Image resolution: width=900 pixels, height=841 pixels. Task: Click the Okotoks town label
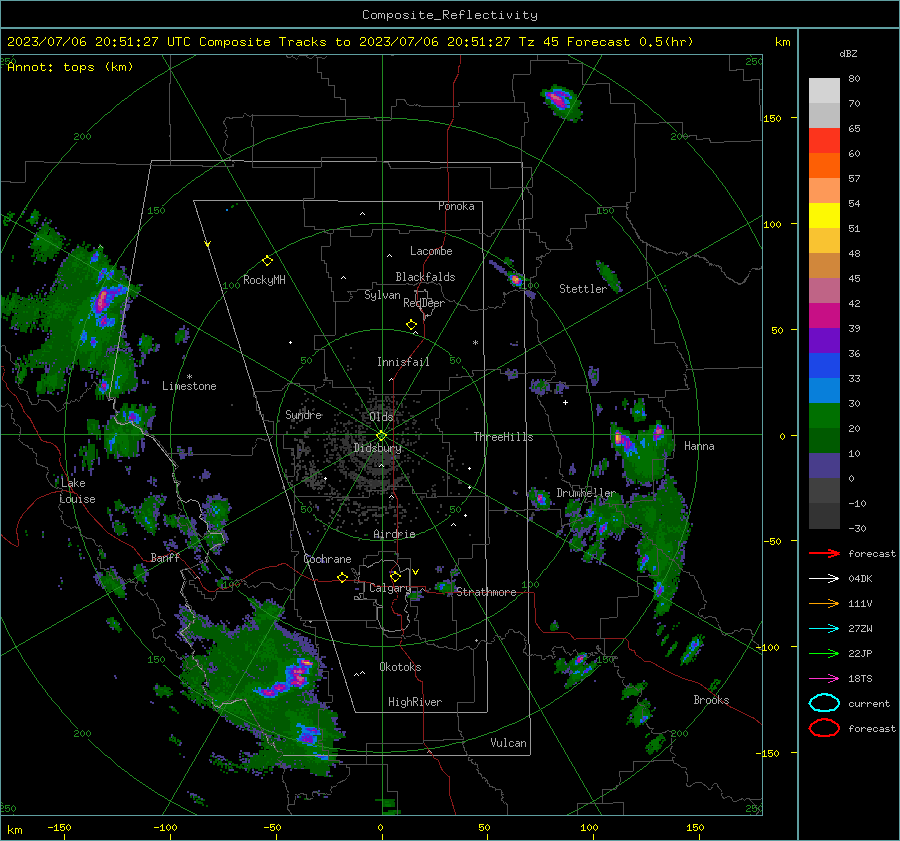pyautogui.click(x=400, y=667)
